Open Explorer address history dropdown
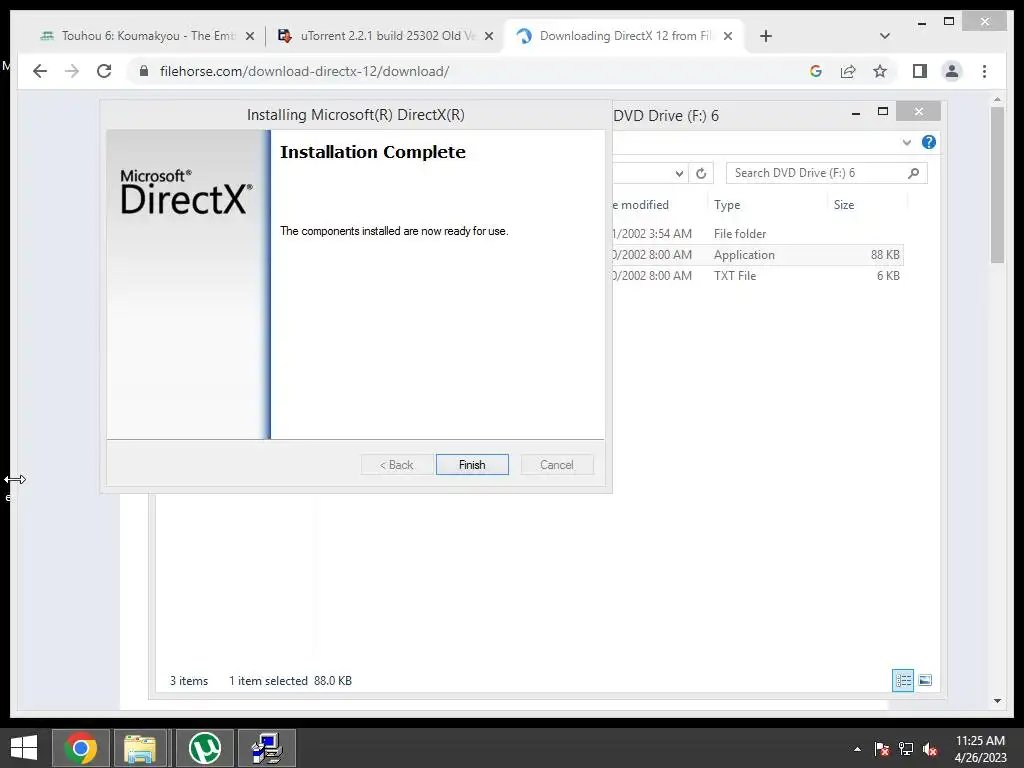 click(x=679, y=173)
